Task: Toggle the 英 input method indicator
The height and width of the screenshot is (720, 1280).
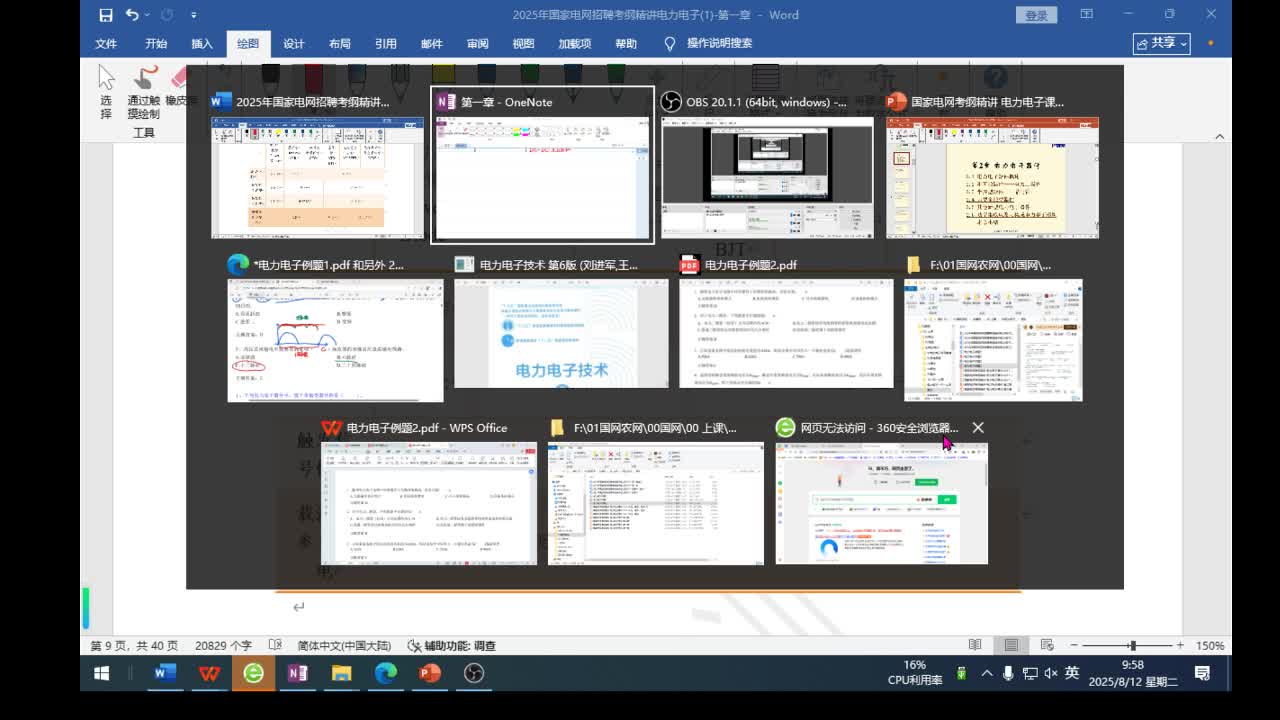Action: pyautogui.click(x=1072, y=673)
